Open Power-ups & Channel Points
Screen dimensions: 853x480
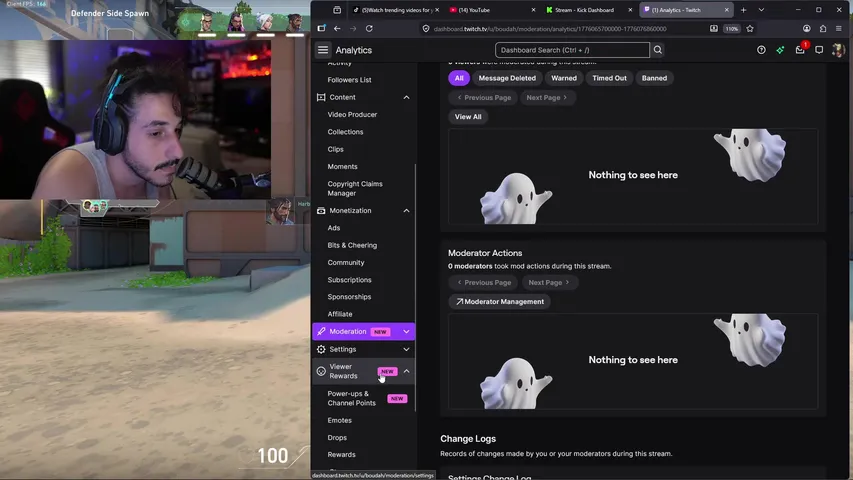(351, 398)
